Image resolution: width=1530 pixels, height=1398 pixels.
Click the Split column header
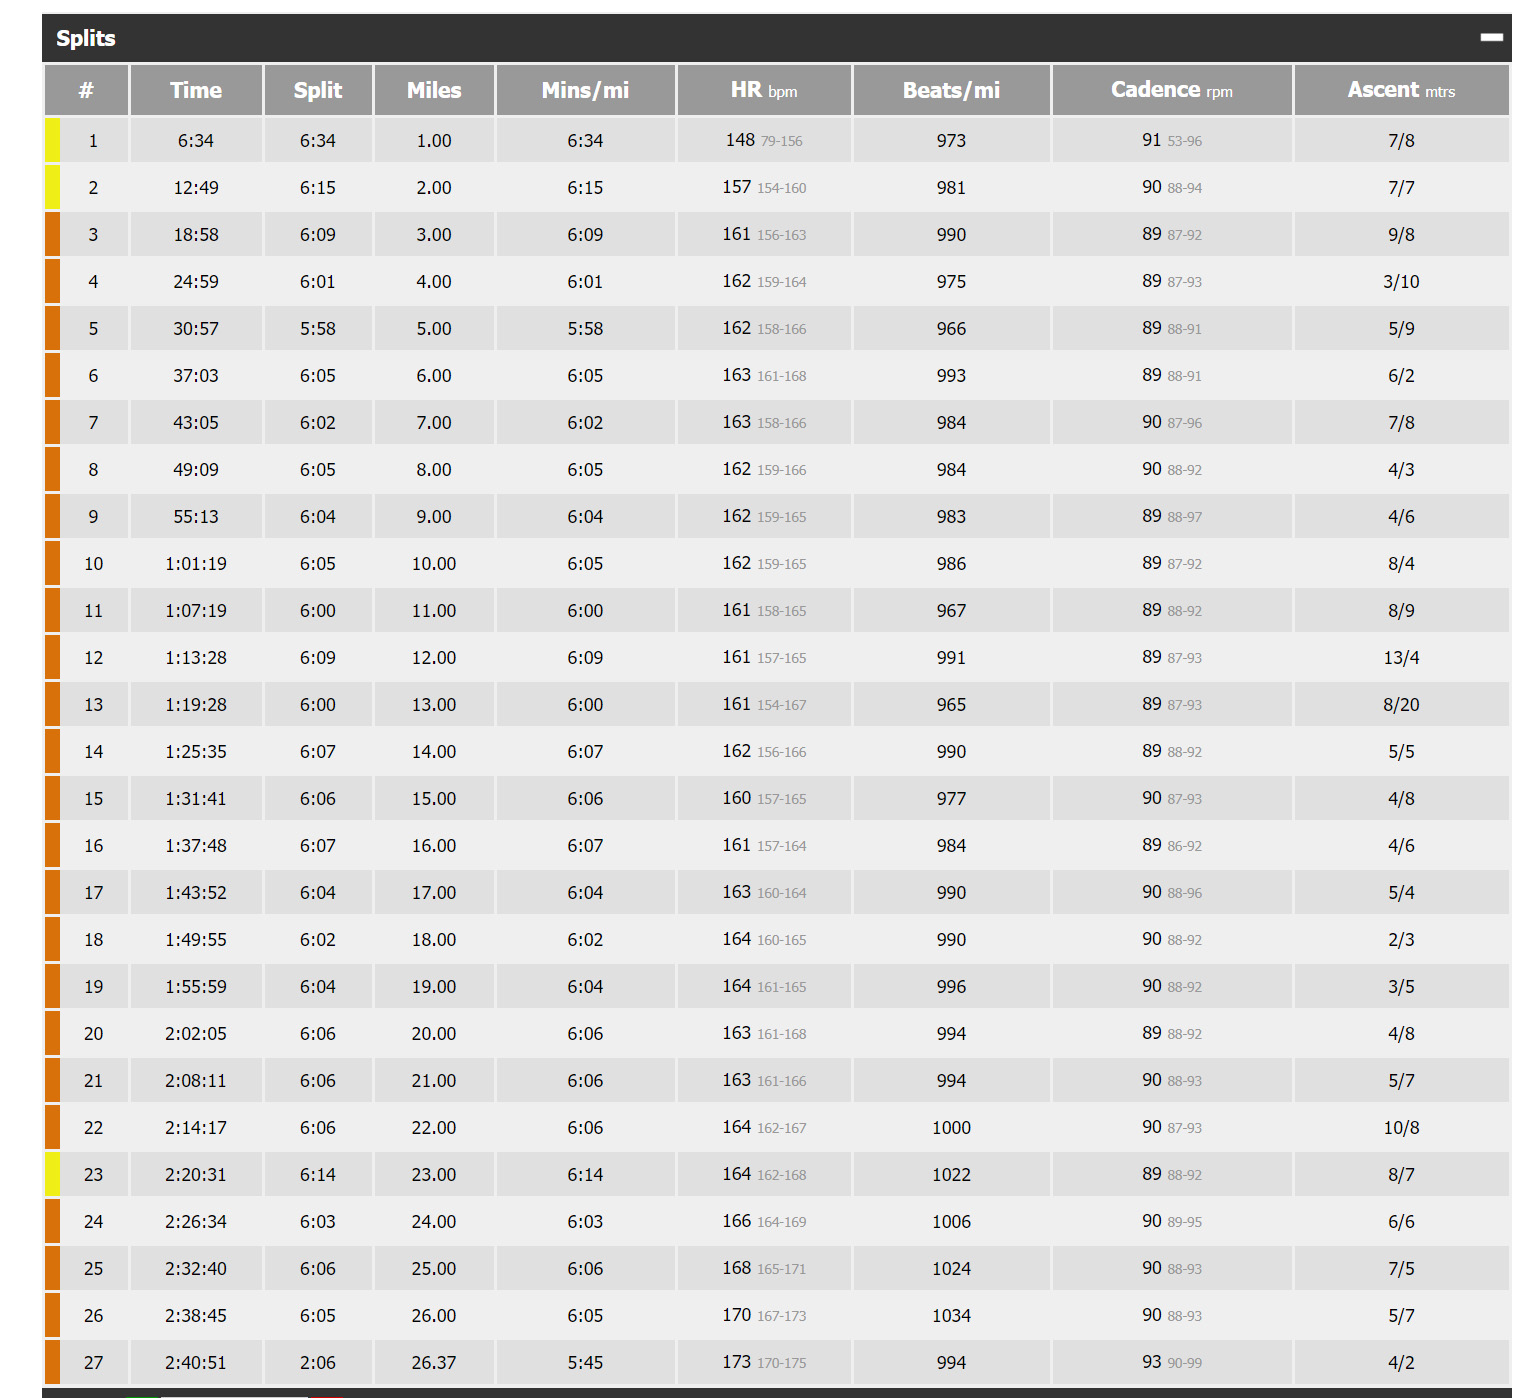[x=318, y=90]
